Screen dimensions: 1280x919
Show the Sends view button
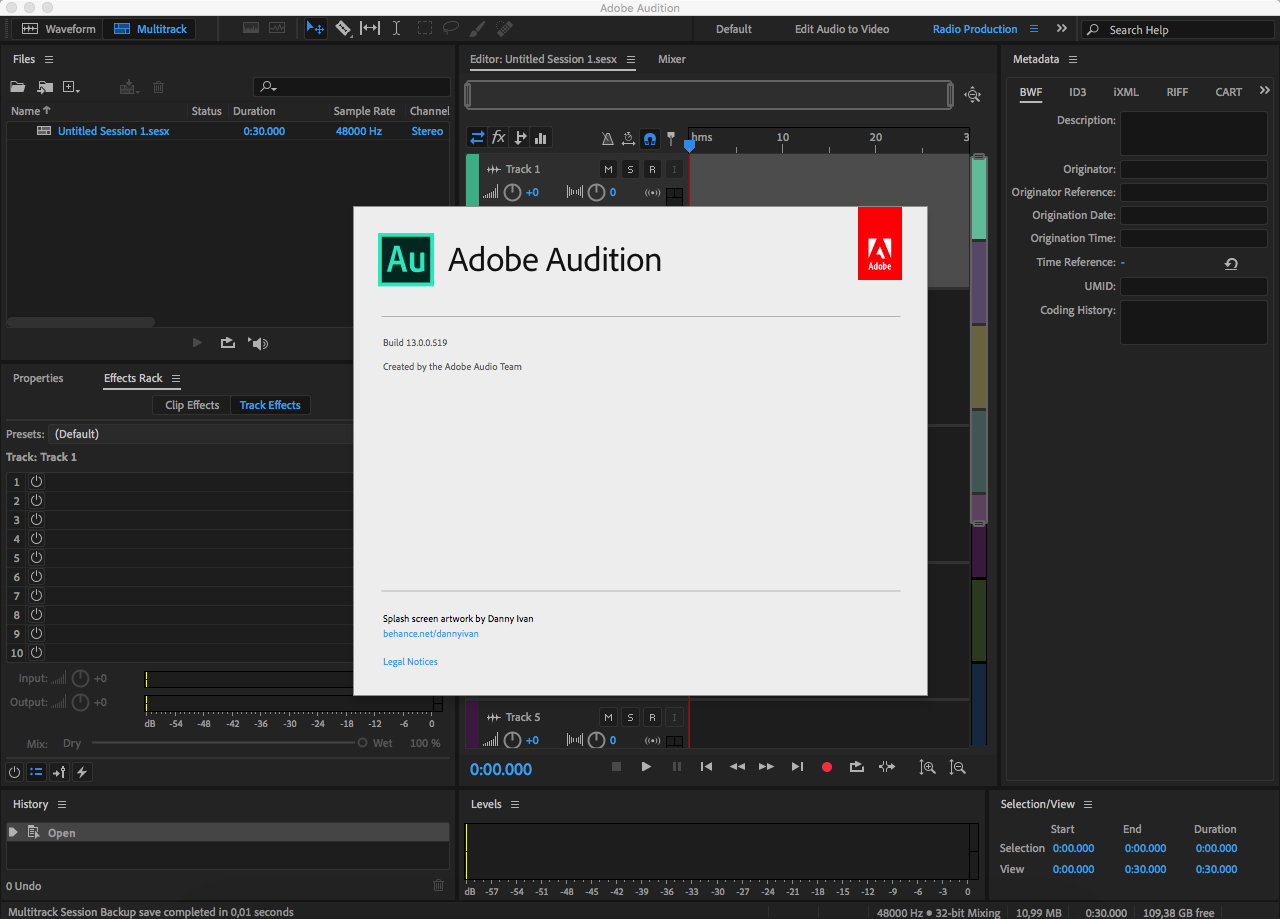tap(520, 138)
